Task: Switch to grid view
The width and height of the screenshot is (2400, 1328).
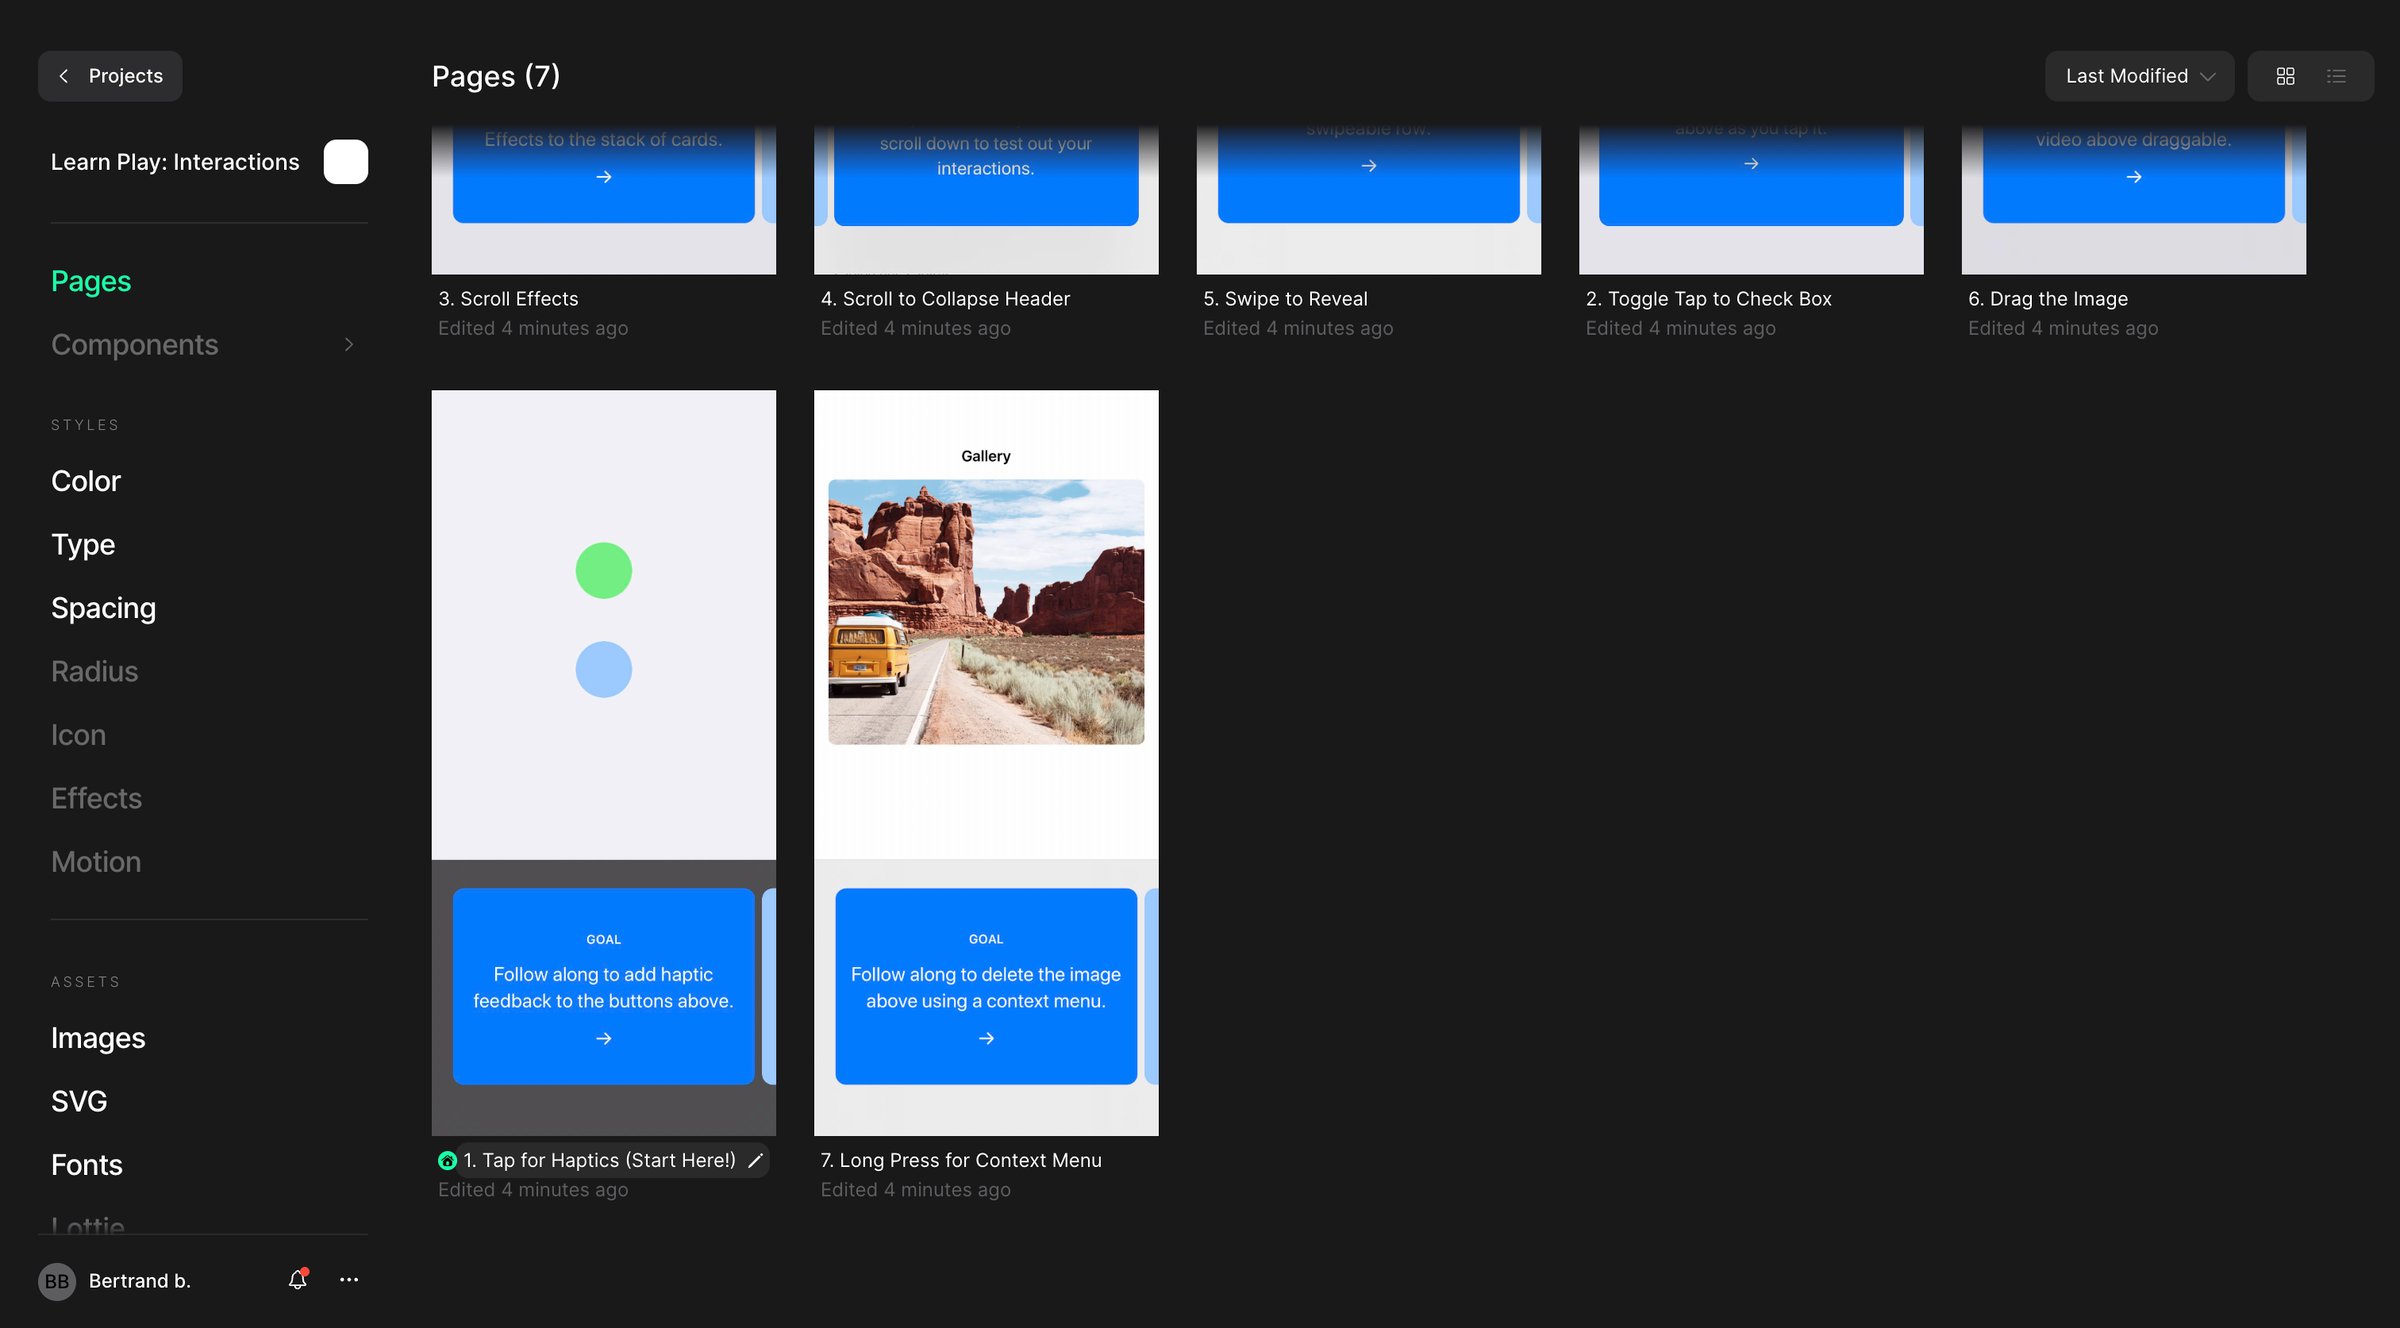Action: tap(2285, 76)
